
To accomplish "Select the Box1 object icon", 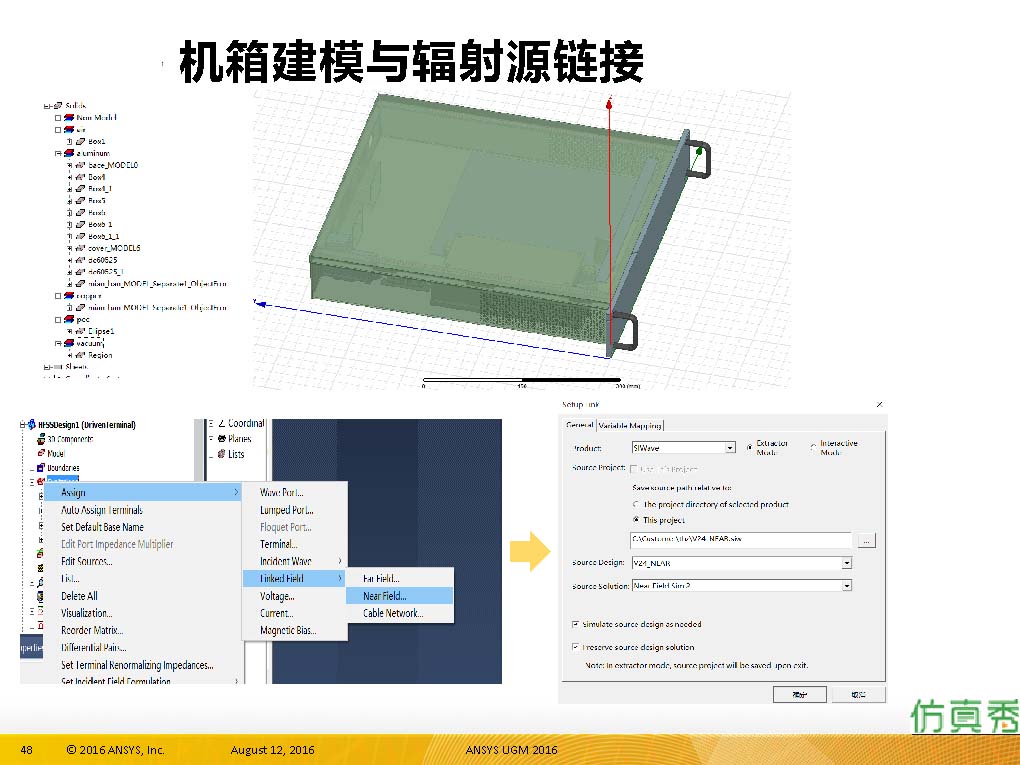I will (81, 141).
